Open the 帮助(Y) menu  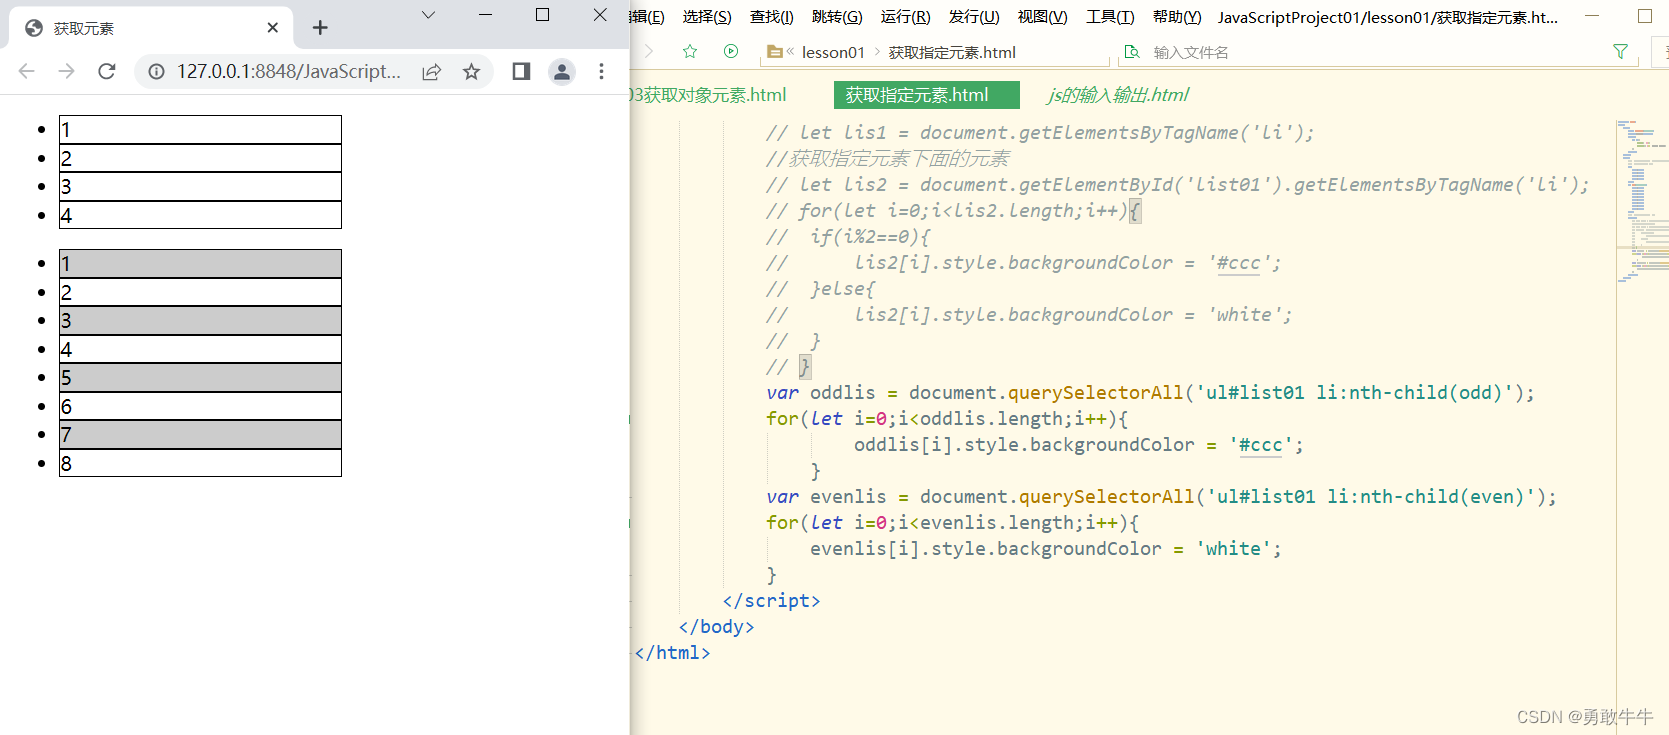tap(1177, 17)
